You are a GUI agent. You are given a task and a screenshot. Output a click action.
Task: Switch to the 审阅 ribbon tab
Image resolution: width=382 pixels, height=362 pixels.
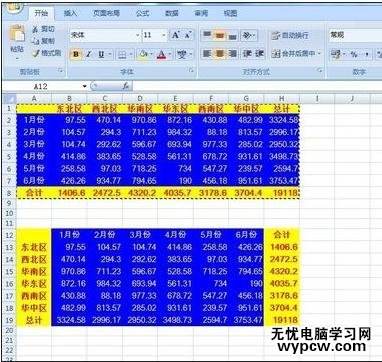pos(201,13)
